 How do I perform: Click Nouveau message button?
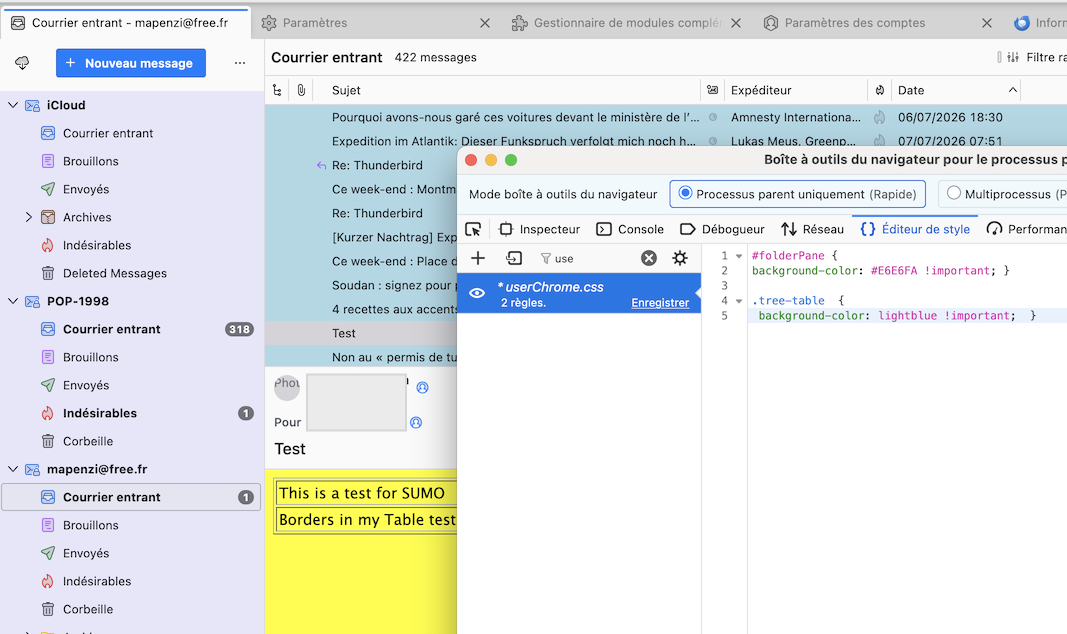[131, 63]
